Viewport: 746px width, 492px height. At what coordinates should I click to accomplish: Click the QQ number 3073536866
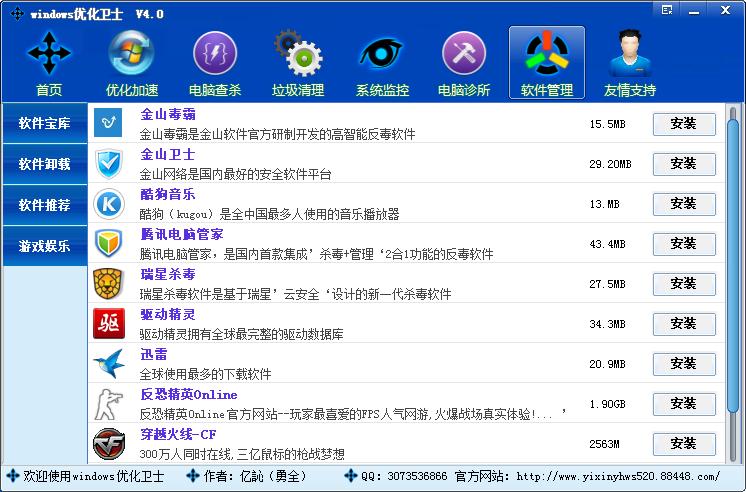[x=417, y=476]
